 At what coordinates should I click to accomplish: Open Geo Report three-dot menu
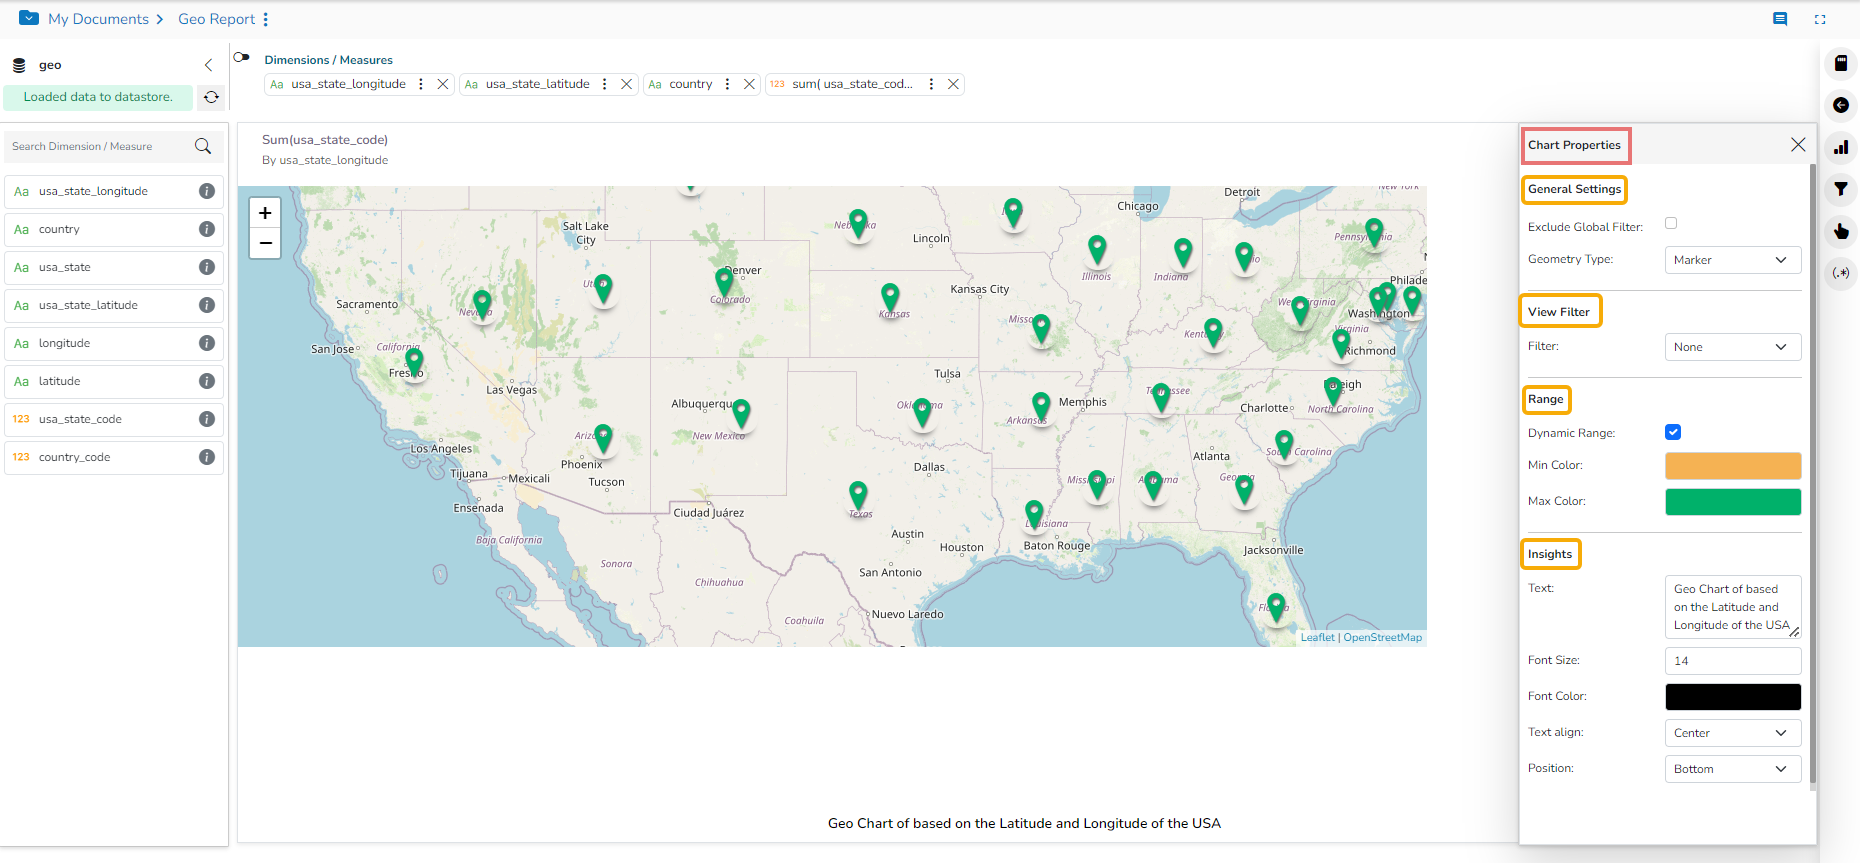tap(266, 19)
